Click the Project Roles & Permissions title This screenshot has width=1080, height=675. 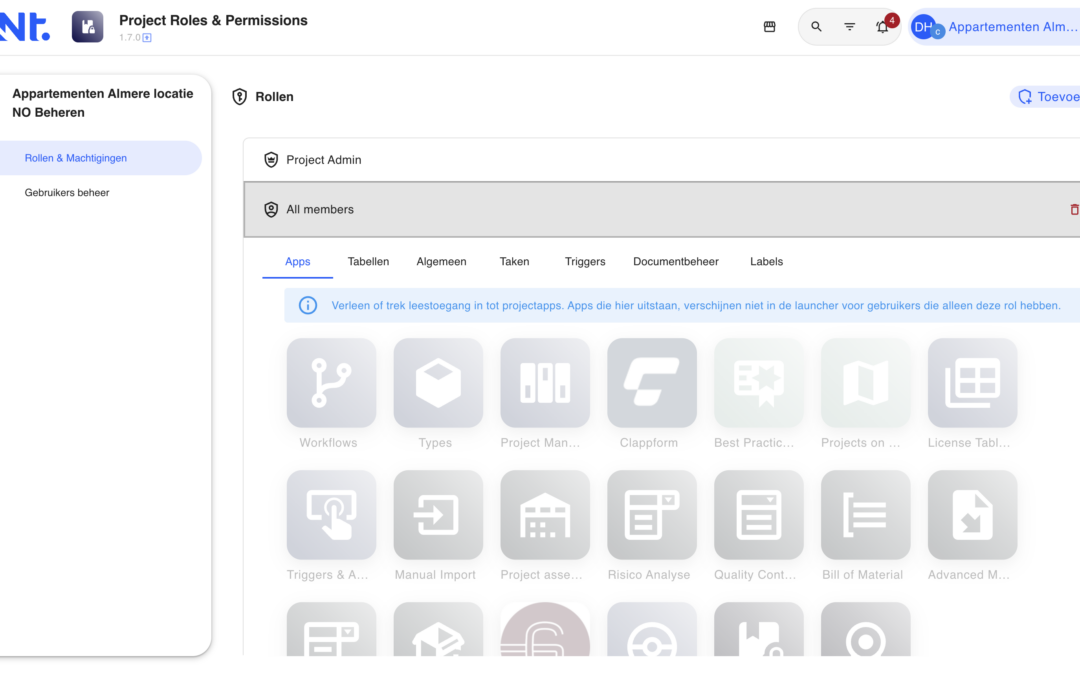click(x=214, y=21)
